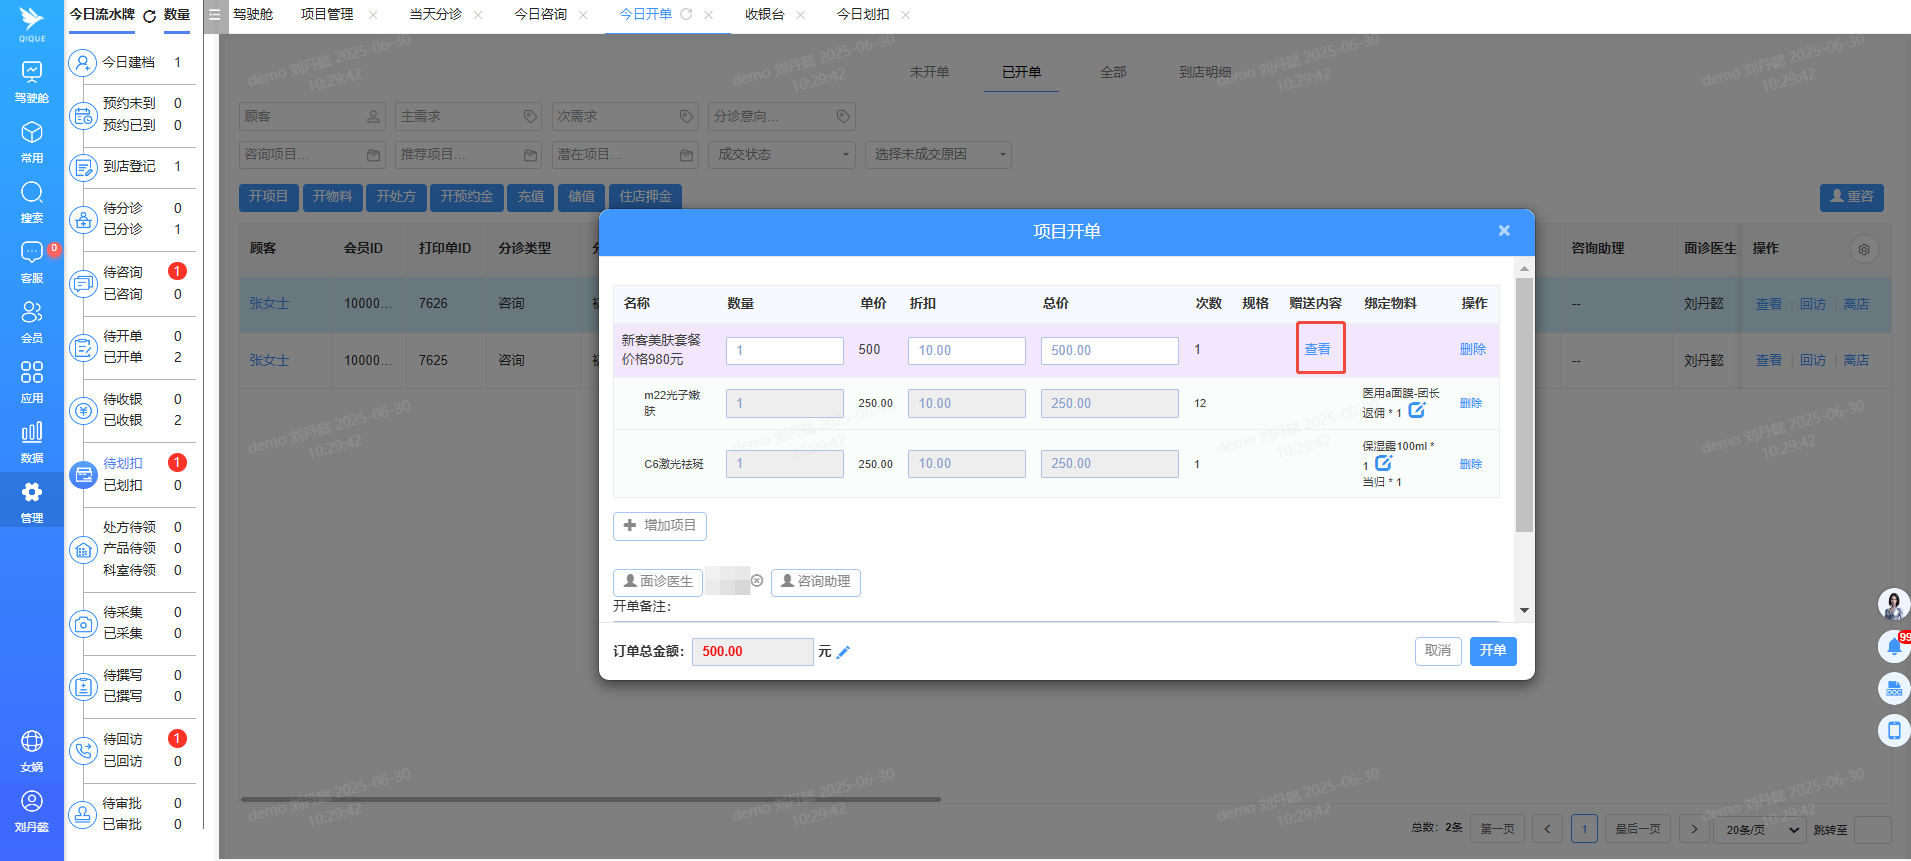Switch to the 收银台 tab
This screenshot has width=1911, height=861.
click(x=764, y=15)
